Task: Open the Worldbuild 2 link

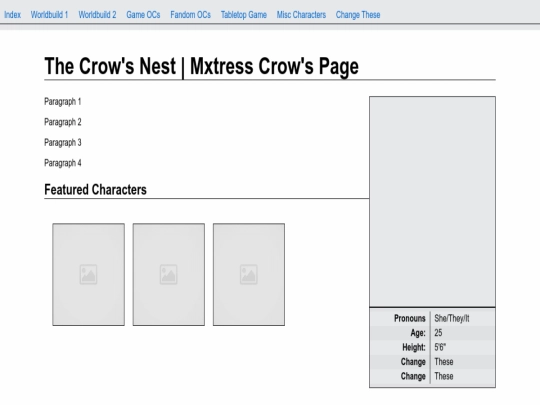Action: (x=97, y=15)
